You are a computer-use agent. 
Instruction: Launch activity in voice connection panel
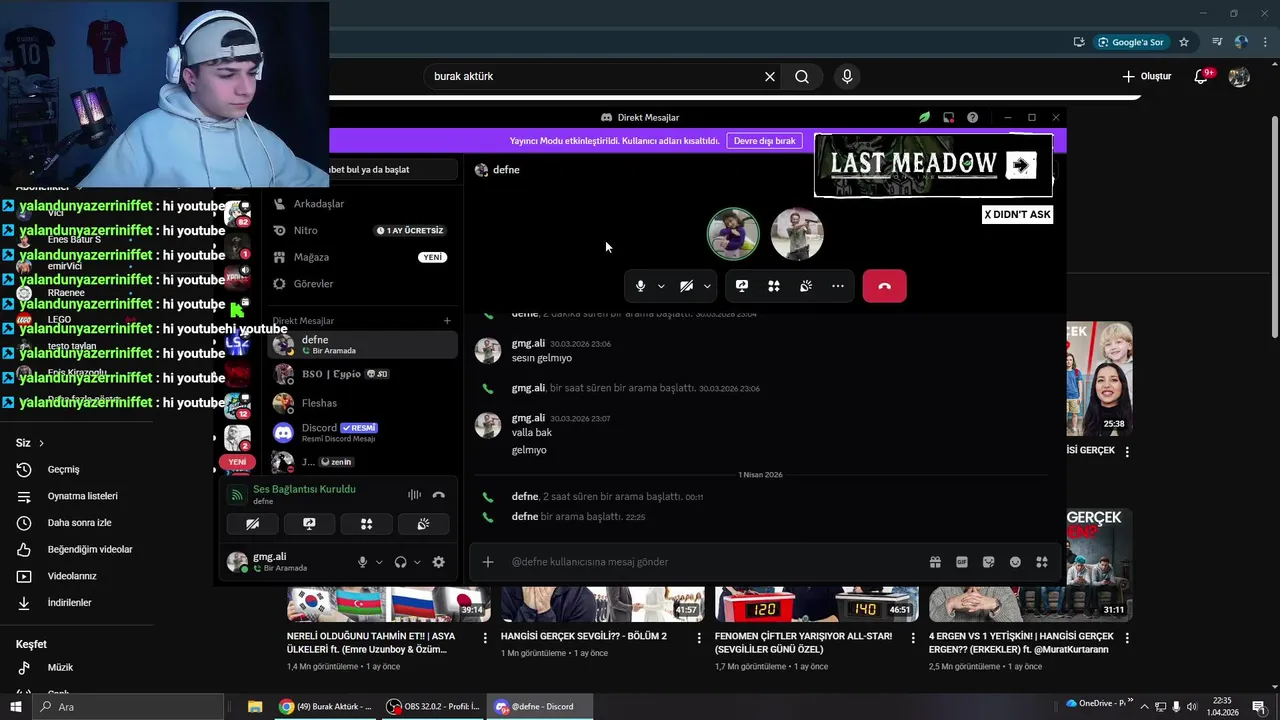click(366, 524)
